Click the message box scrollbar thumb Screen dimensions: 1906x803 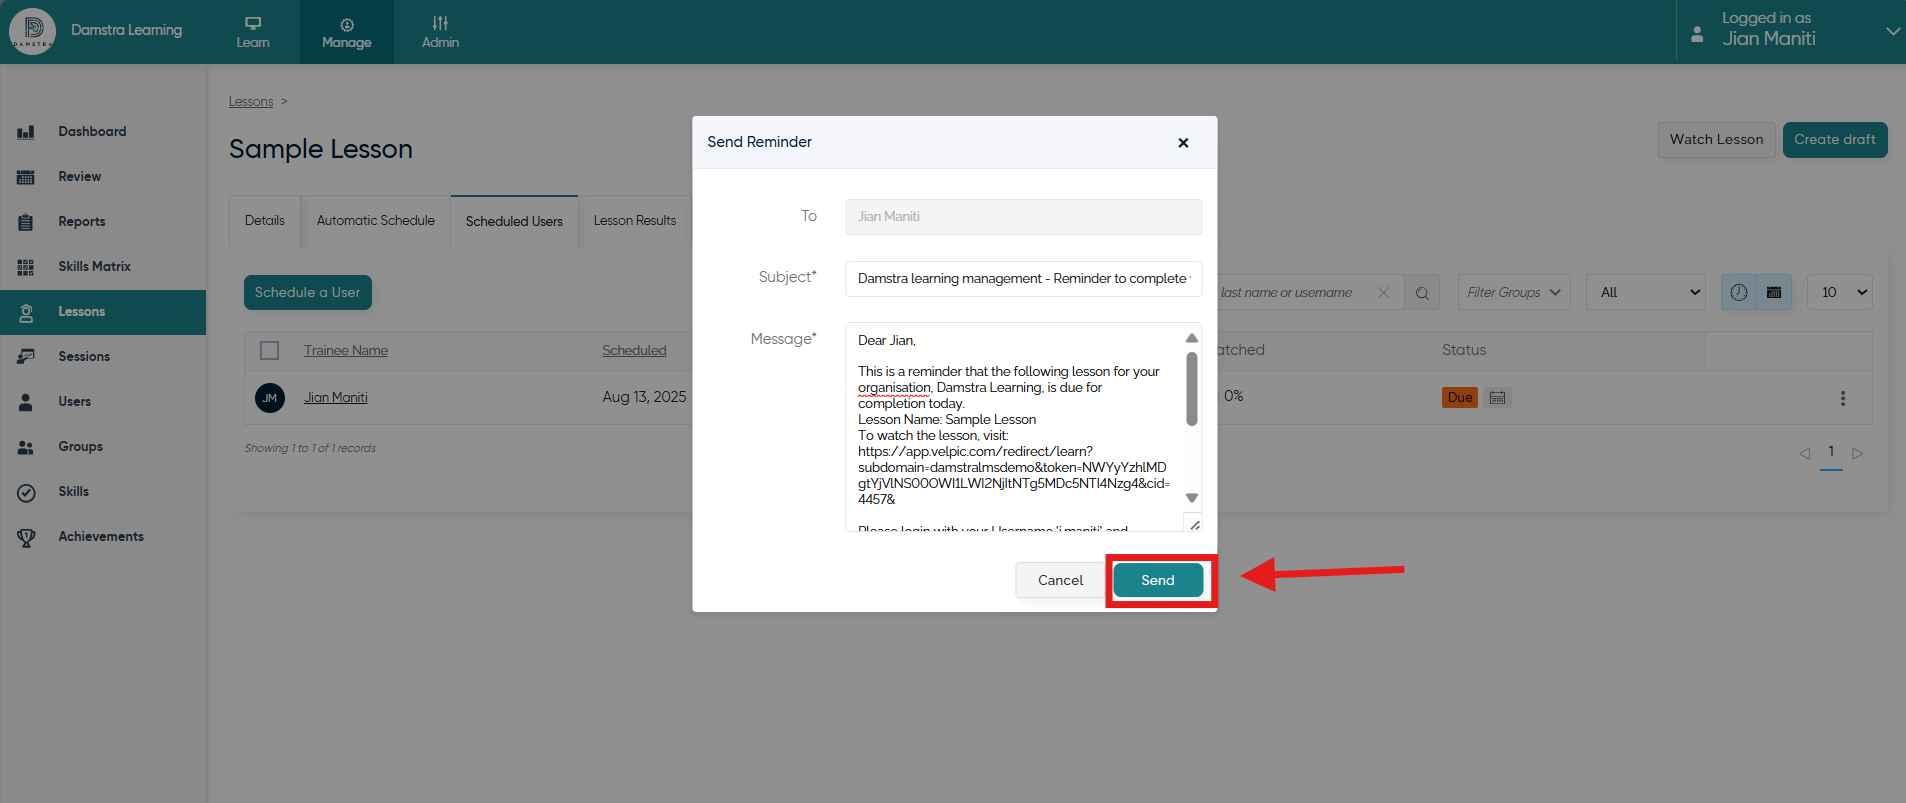point(1192,389)
